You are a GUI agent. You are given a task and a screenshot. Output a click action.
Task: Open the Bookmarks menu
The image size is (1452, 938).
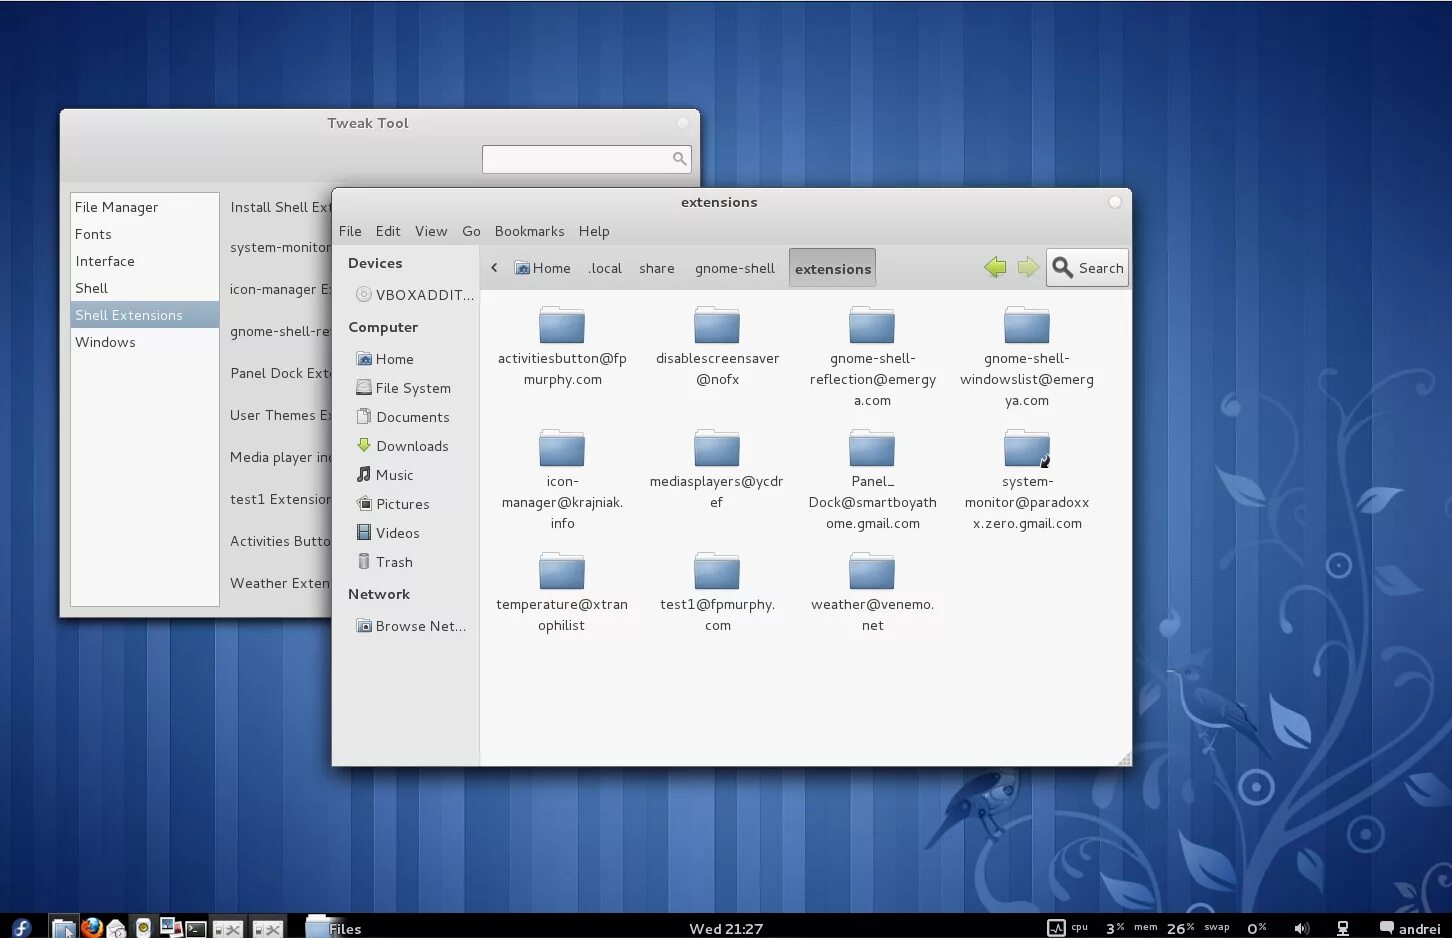[529, 231]
